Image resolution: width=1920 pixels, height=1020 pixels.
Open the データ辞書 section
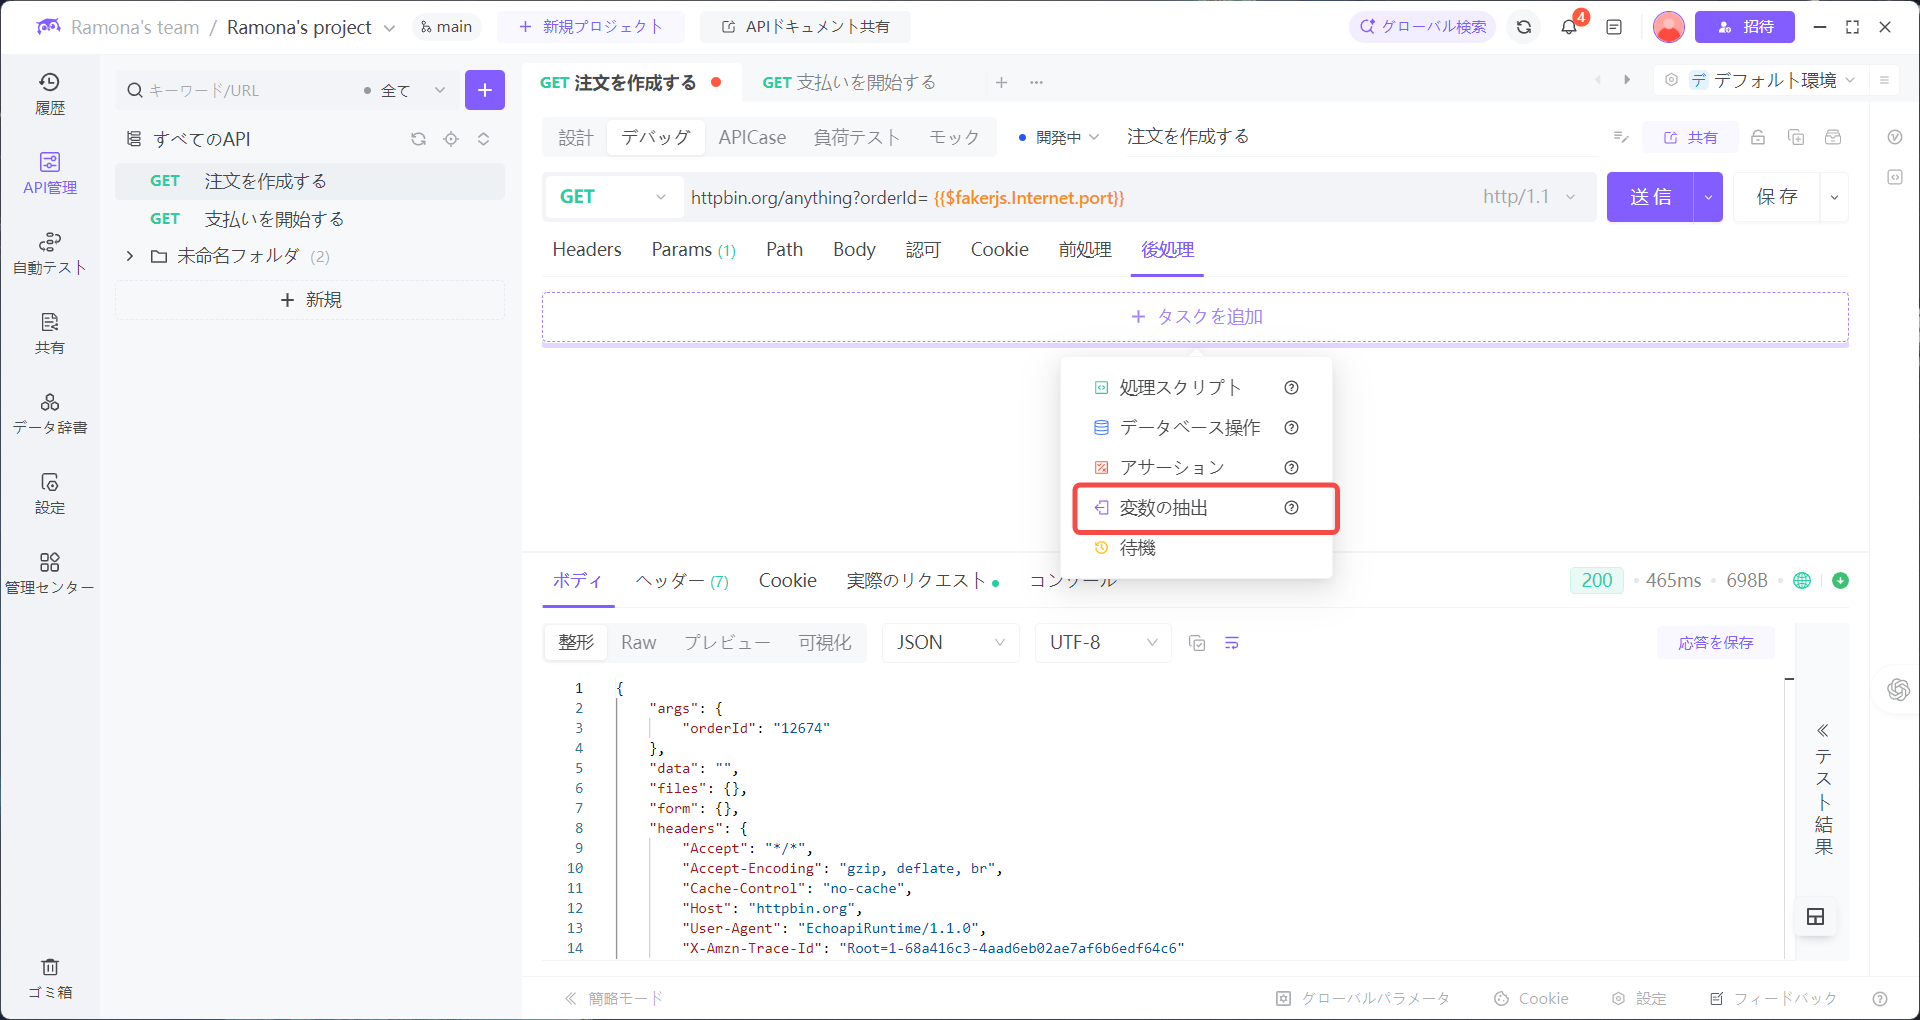(50, 412)
